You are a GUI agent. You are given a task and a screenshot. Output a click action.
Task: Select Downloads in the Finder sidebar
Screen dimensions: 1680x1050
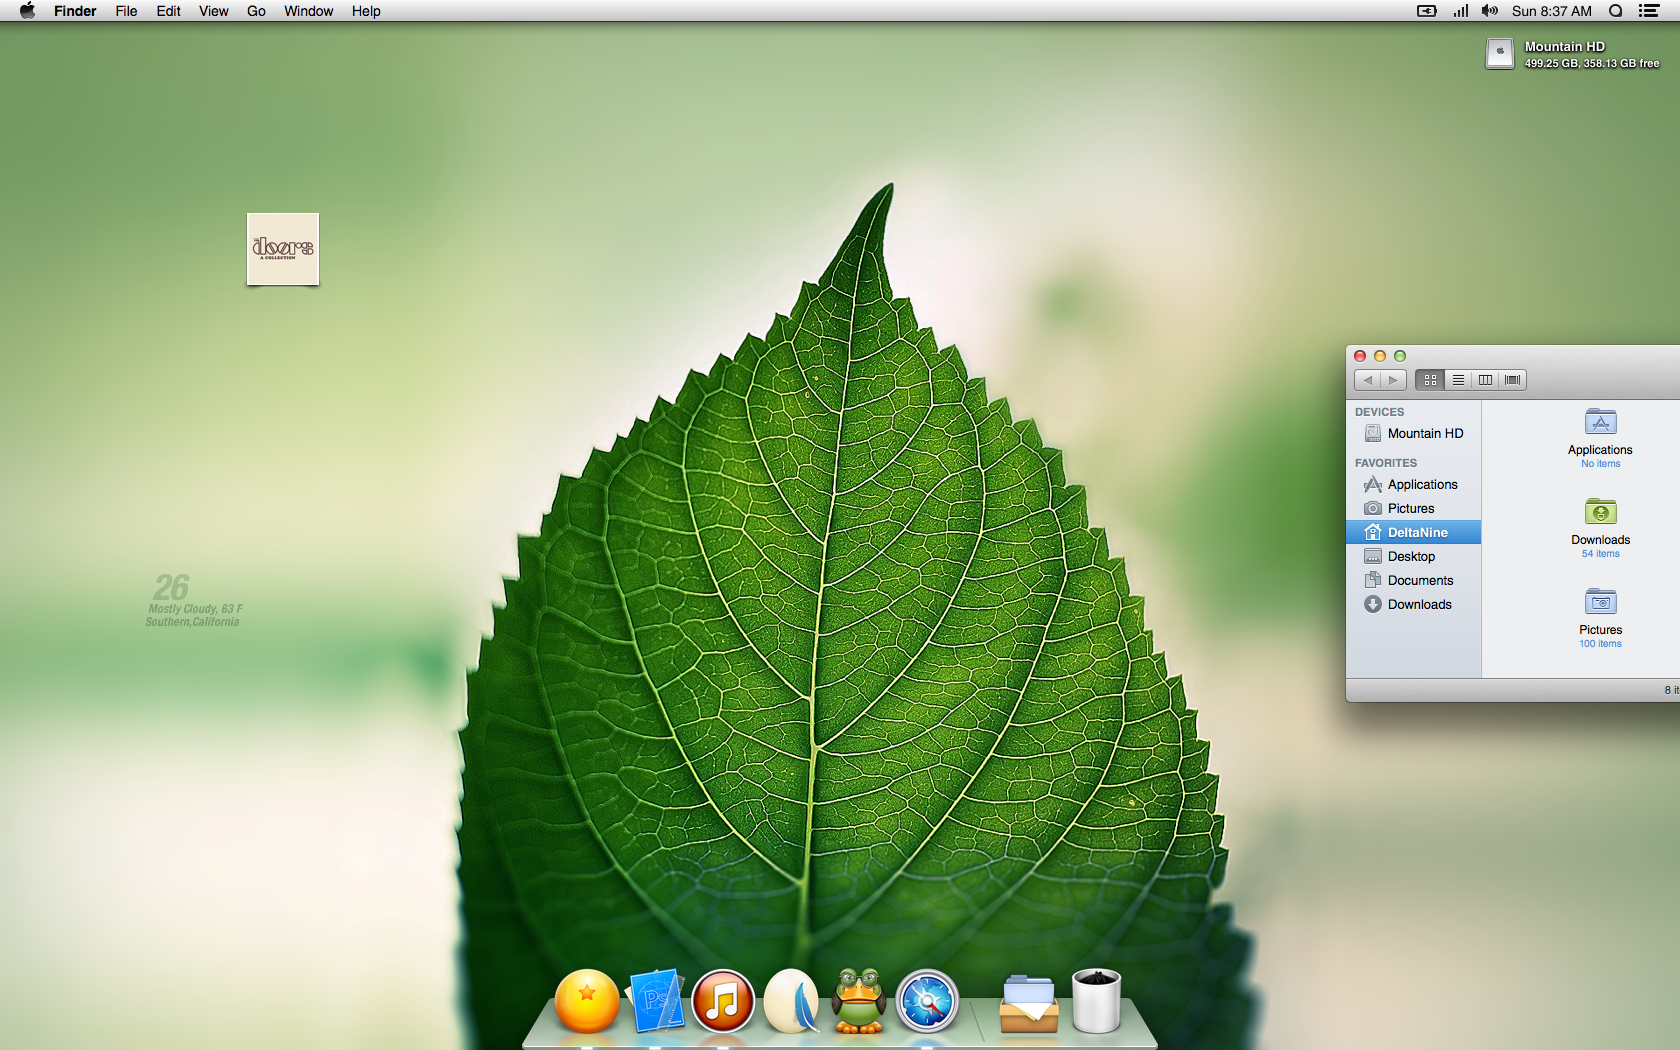[1413, 604]
